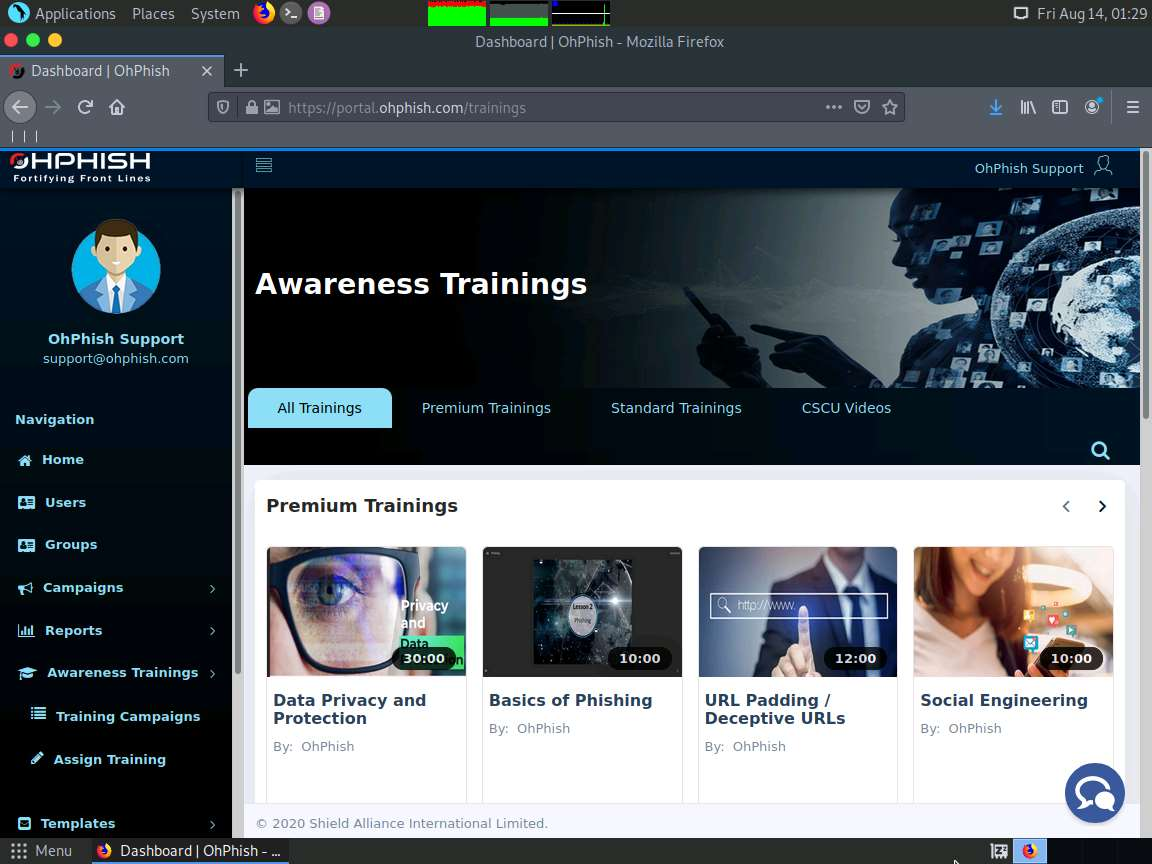The height and width of the screenshot is (864, 1152).
Task: Launch terminal from the top panel
Action: tap(291, 13)
